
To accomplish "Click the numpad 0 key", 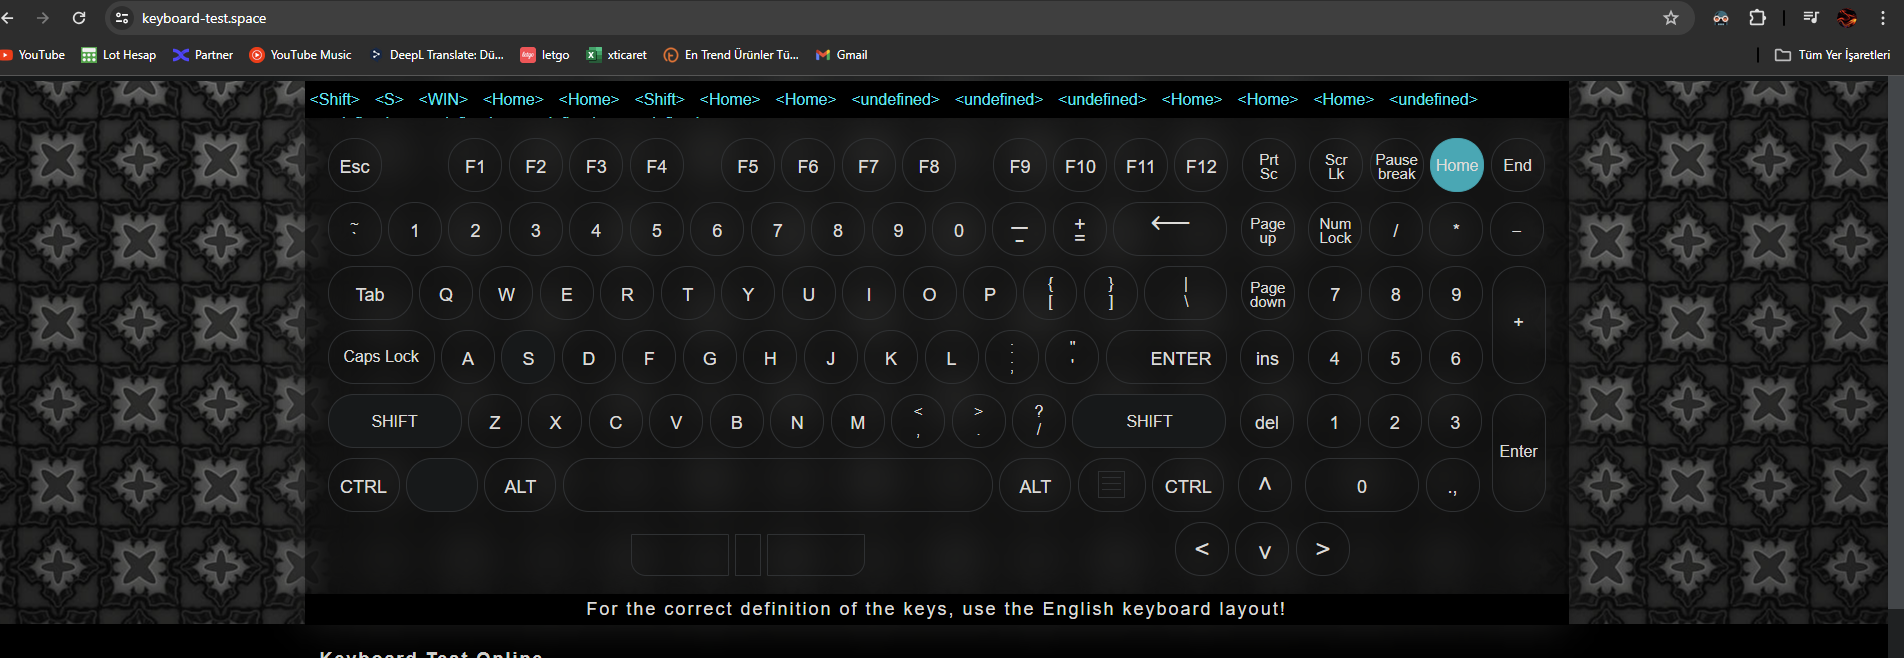I will click(1362, 486).
